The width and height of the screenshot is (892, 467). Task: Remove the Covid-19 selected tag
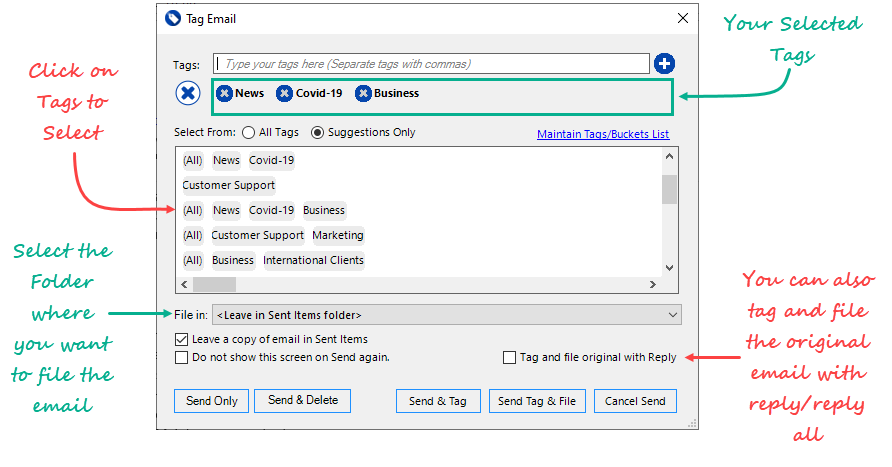click(284, 93)
